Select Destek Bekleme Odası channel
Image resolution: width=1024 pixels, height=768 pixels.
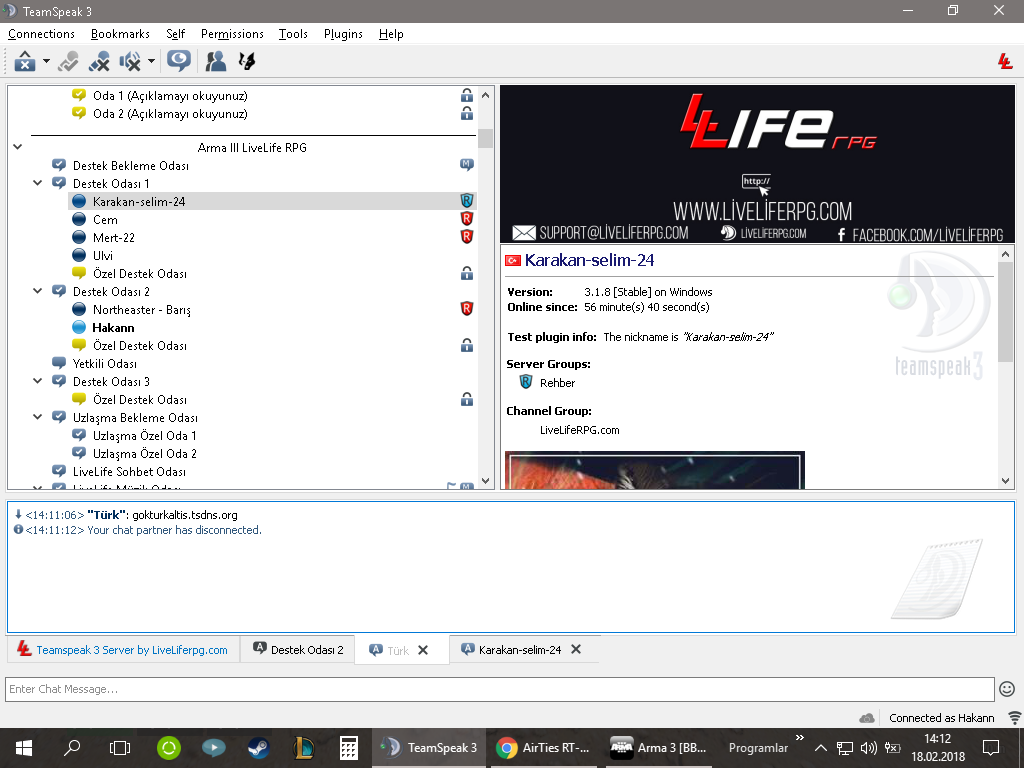[131, 165]
